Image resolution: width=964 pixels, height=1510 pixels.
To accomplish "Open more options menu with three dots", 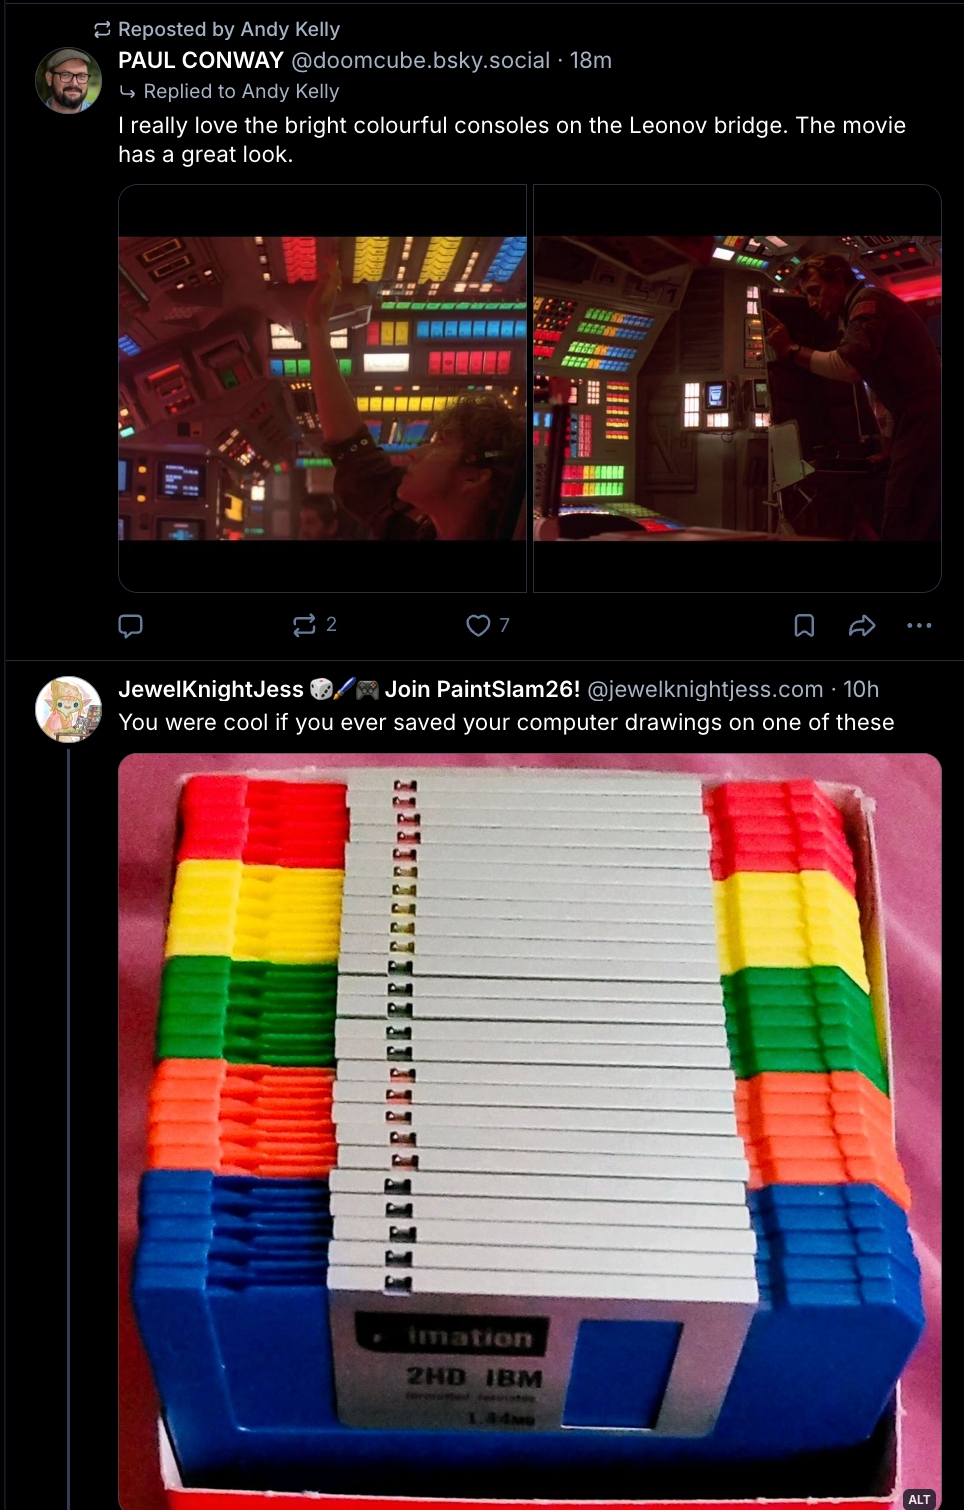I will (x=919, y=626).
